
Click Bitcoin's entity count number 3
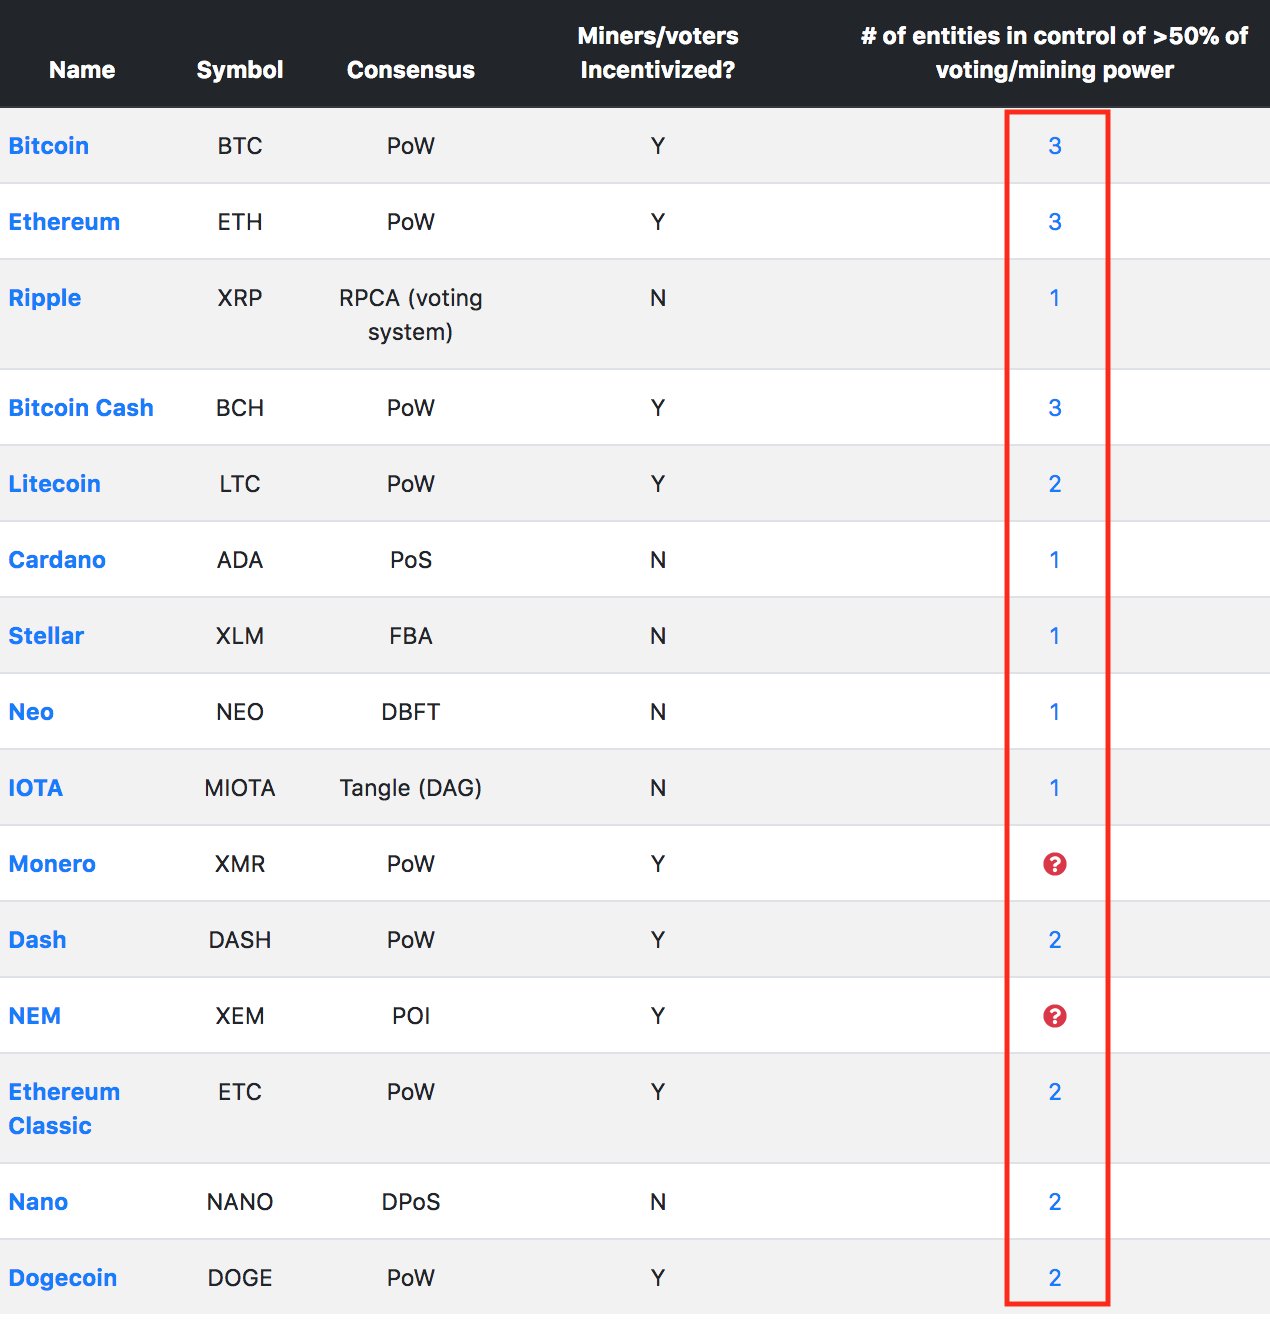click(x=1054, y=146)
